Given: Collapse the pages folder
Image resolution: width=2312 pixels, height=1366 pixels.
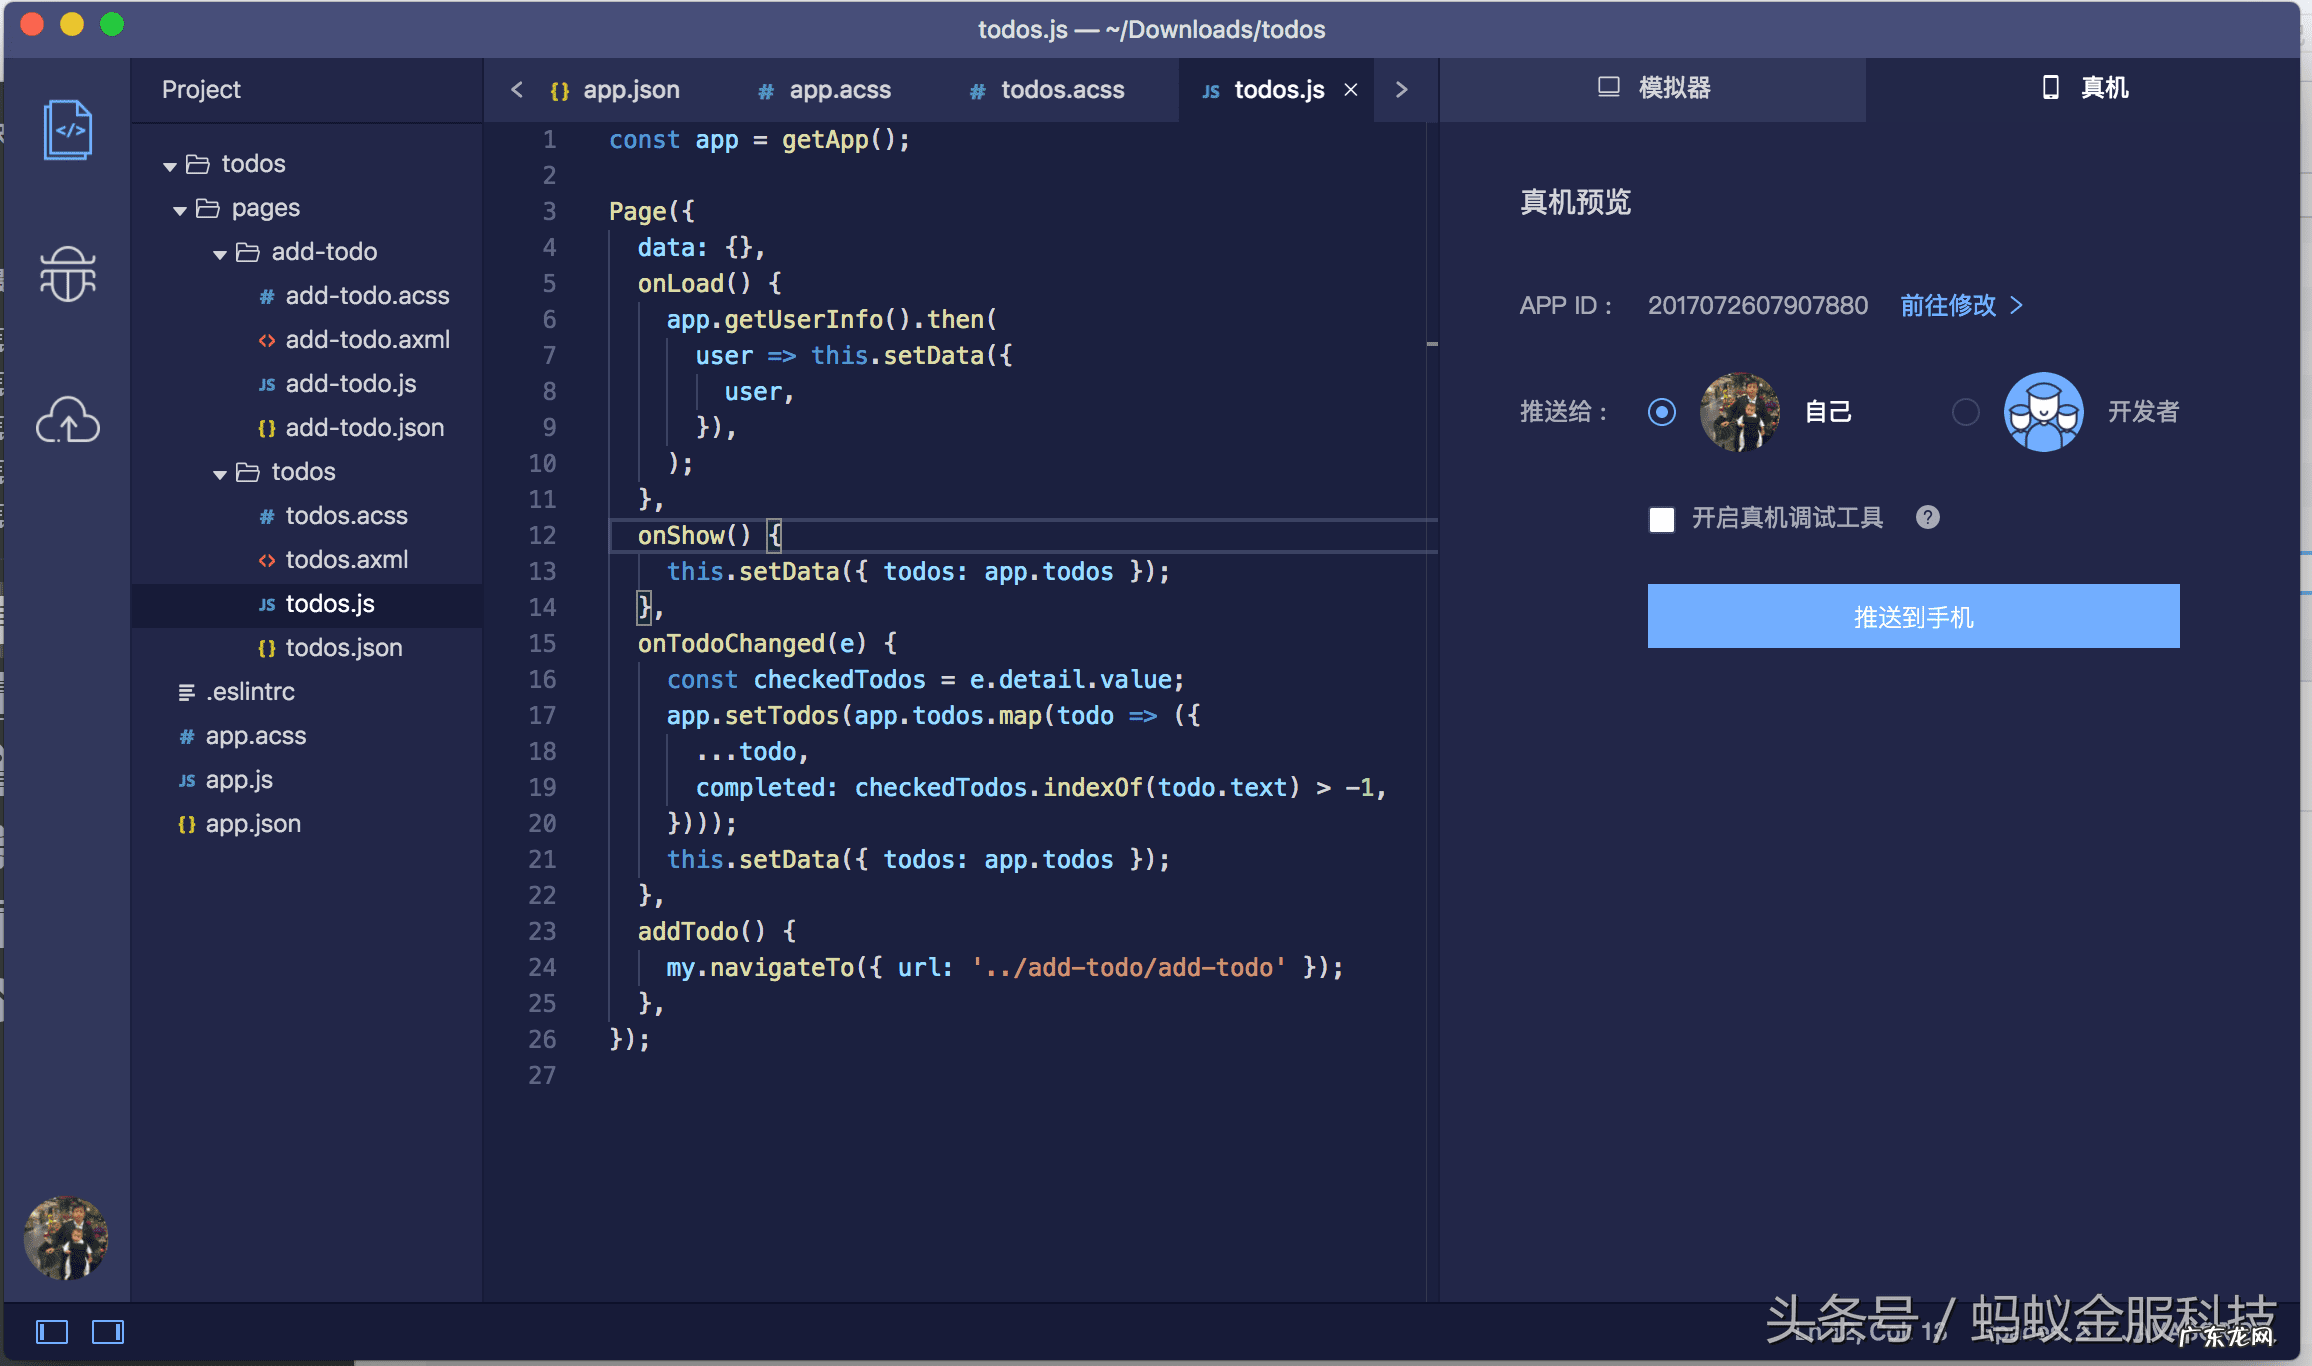Looking at the screenshot, I should tap(180, 210).
